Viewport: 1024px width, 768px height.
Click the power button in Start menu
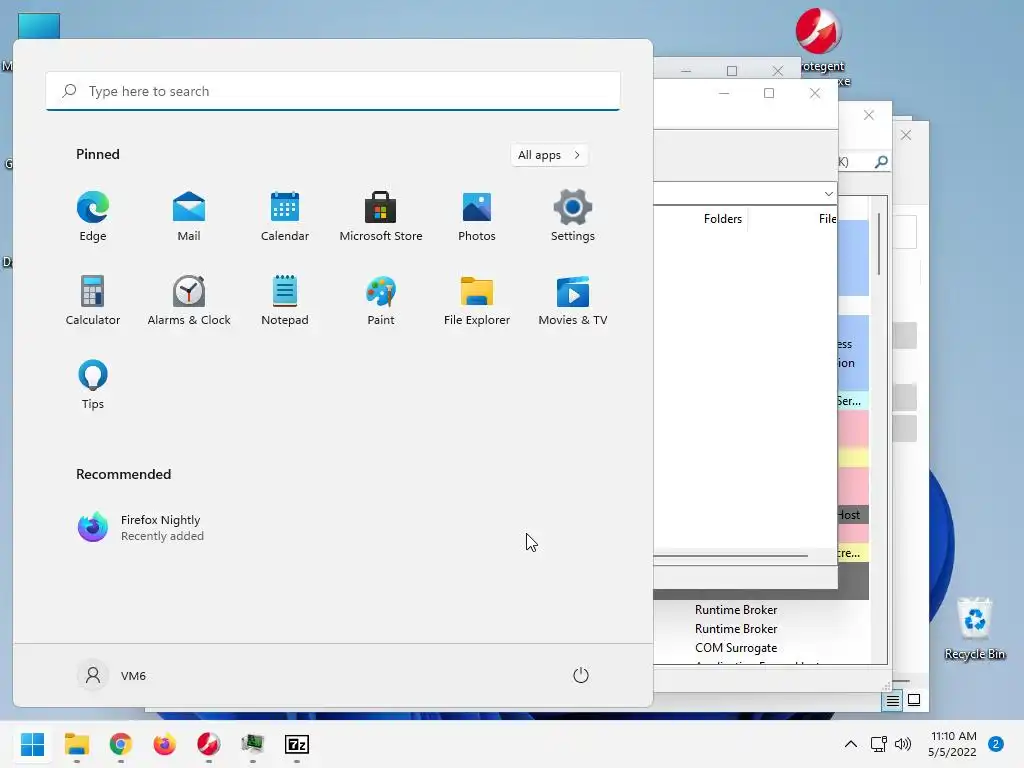click(581, 675)
